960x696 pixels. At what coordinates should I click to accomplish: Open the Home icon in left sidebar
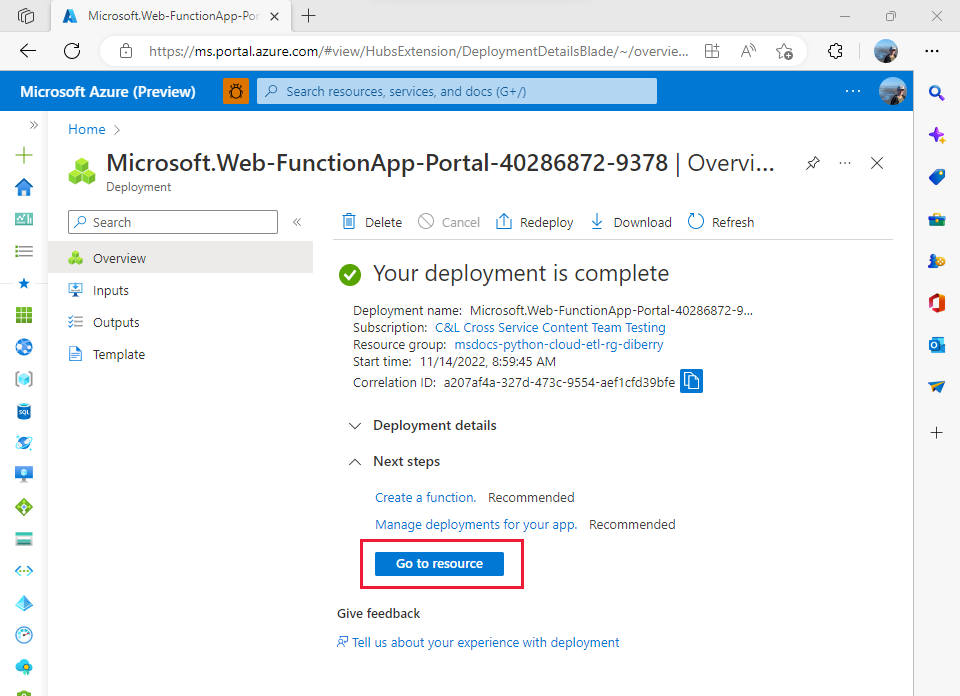[x=24, y=187]
